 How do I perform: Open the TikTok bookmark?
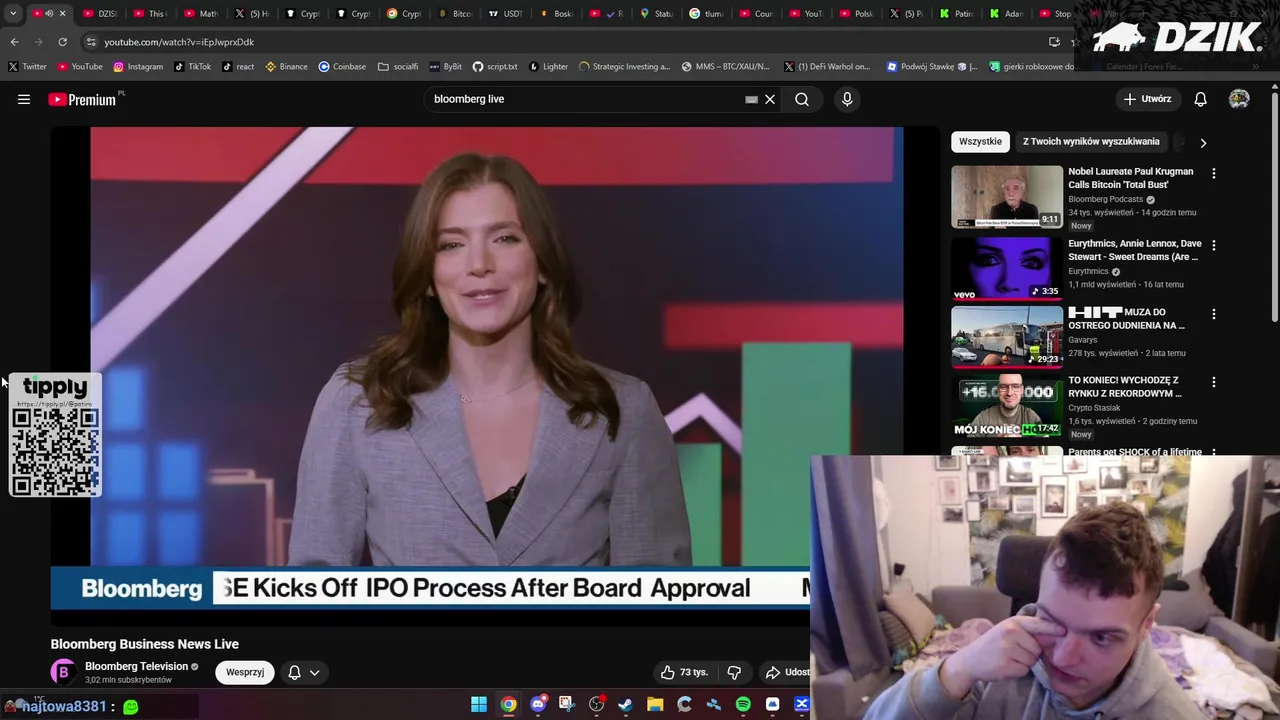point(192,67)
